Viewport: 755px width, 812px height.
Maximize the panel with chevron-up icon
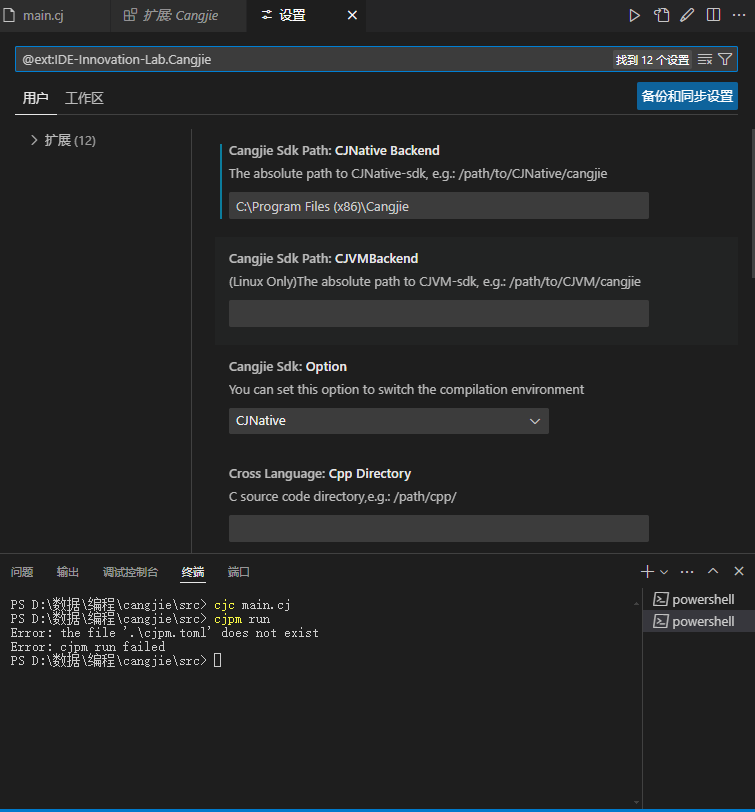coord(713,571)
